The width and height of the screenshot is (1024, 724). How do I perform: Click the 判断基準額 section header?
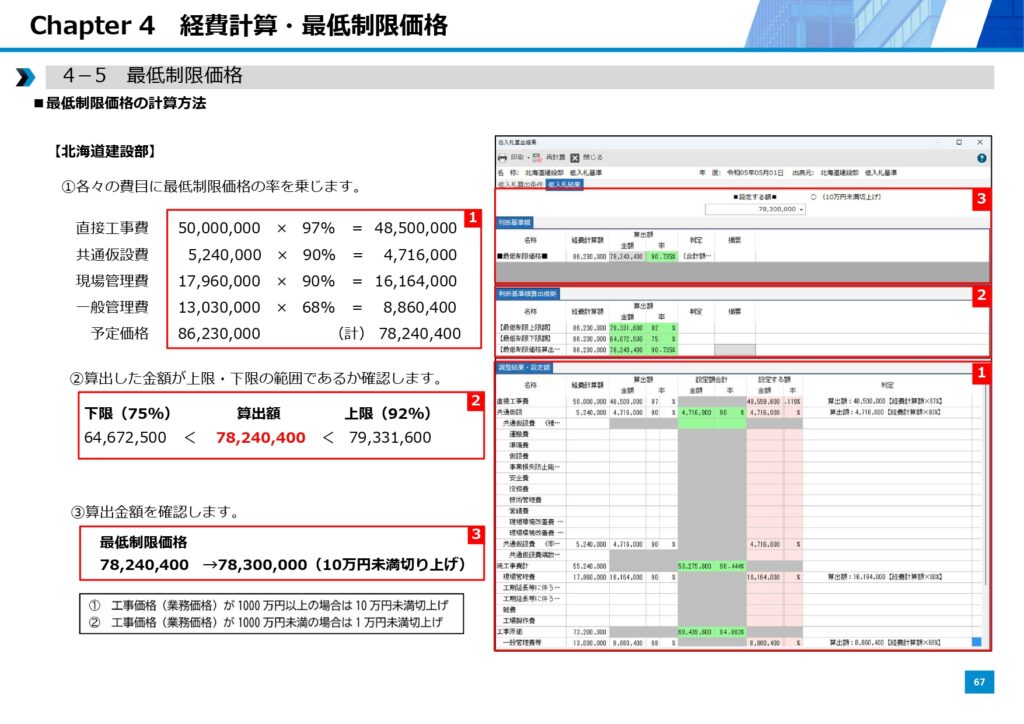(516, 222)
